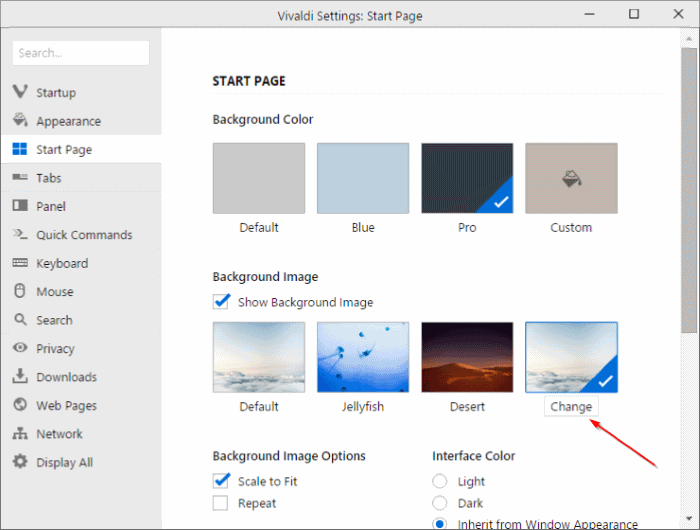Click the Change button under custom image

(571, 406)
